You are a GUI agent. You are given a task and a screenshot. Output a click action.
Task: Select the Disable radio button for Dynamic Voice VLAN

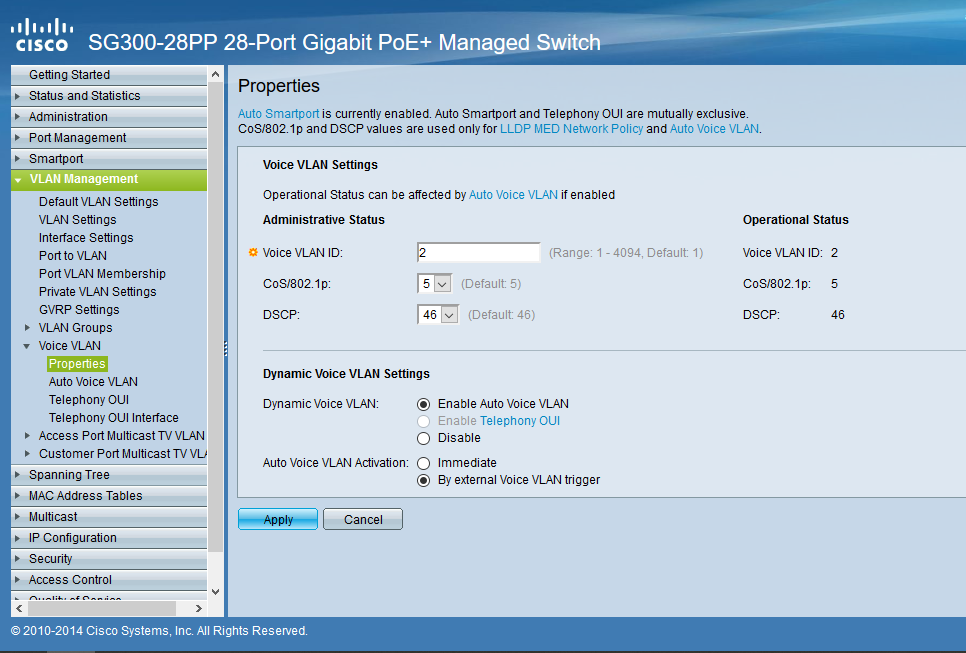[423, 438]
